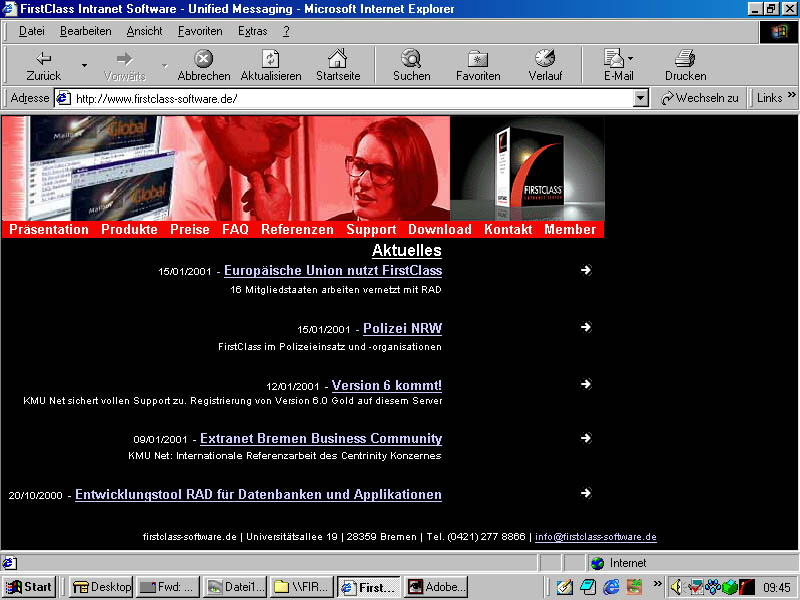Viewport: 800px width, 600px height.
Task: Follow the Polizei NRW news link
Action: coord(402,328)
